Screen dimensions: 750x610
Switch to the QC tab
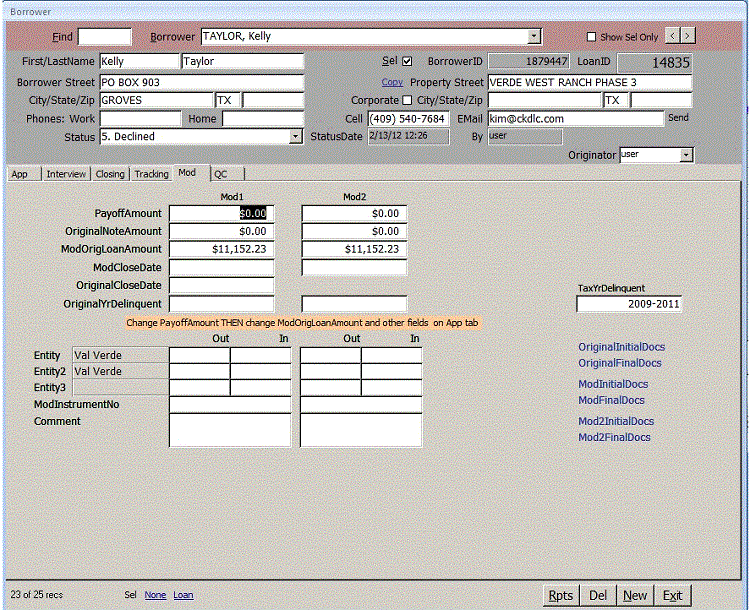click(x=221, y=174)
